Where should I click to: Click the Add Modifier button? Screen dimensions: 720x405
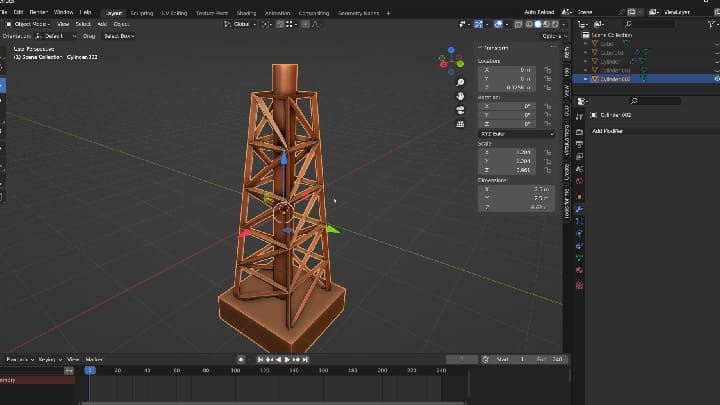click(608, 131)
